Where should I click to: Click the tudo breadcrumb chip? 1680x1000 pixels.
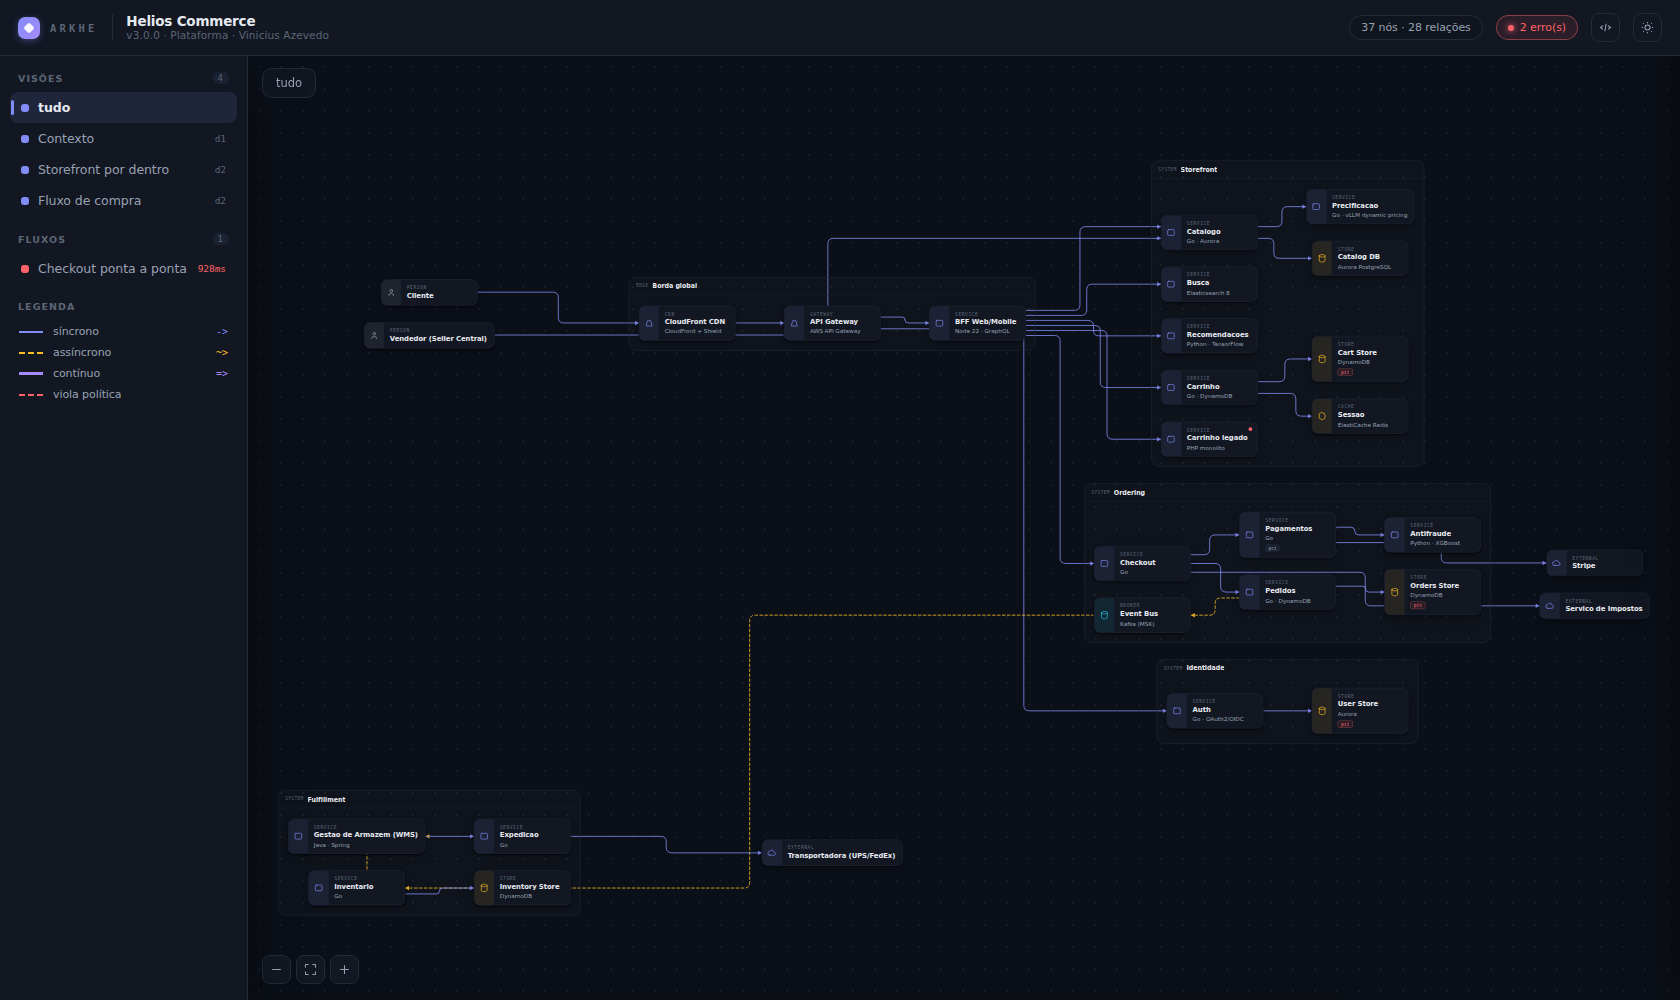tap(289, 83)
